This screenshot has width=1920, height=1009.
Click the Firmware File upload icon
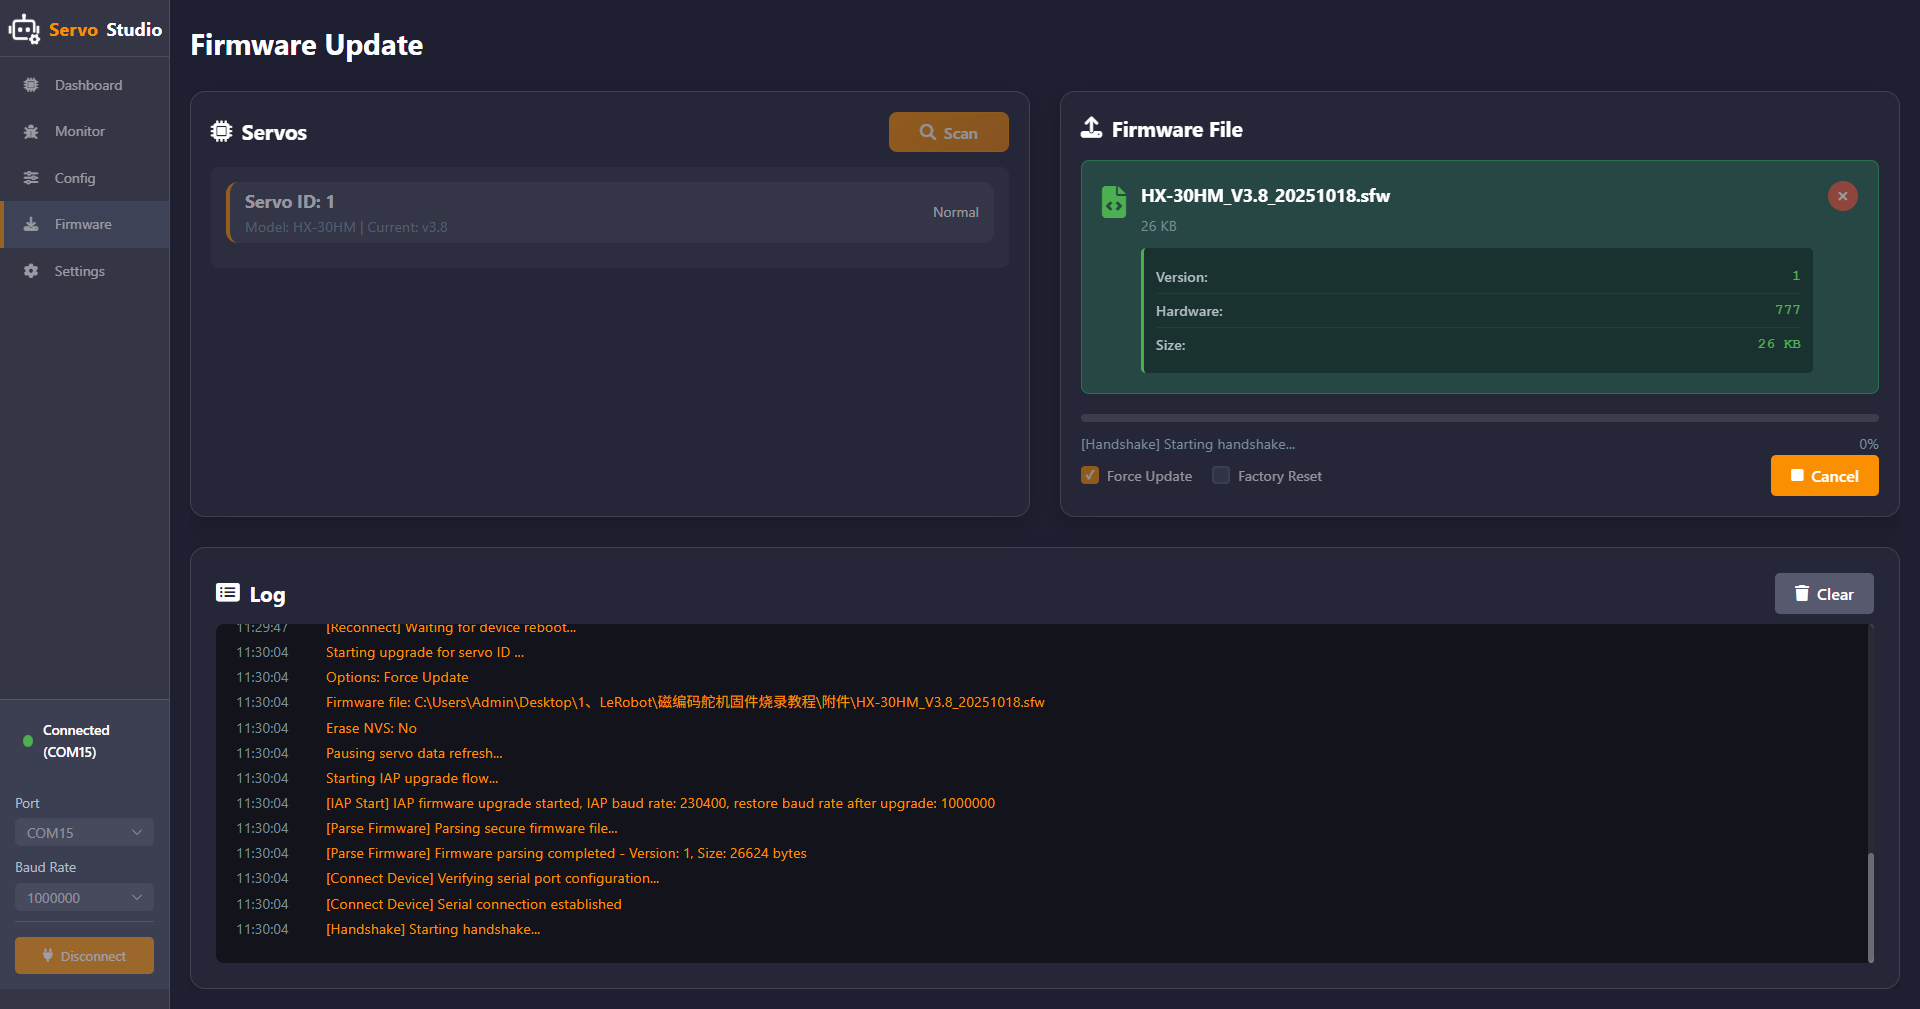click(1092, 128)
